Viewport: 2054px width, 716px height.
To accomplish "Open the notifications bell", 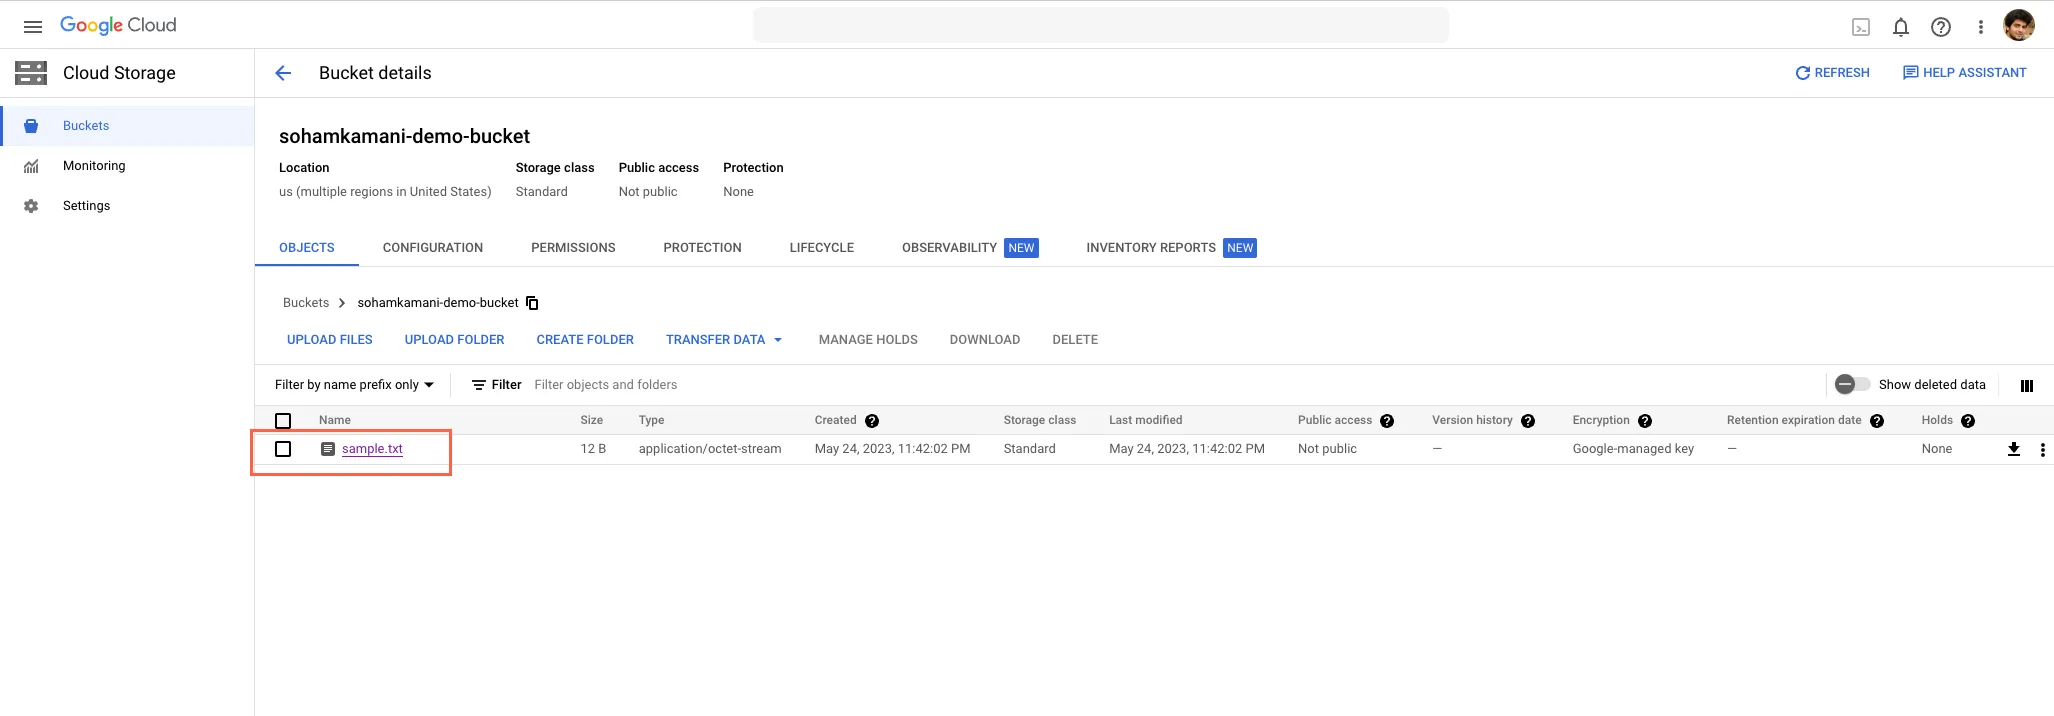I will click(1900, 27).
